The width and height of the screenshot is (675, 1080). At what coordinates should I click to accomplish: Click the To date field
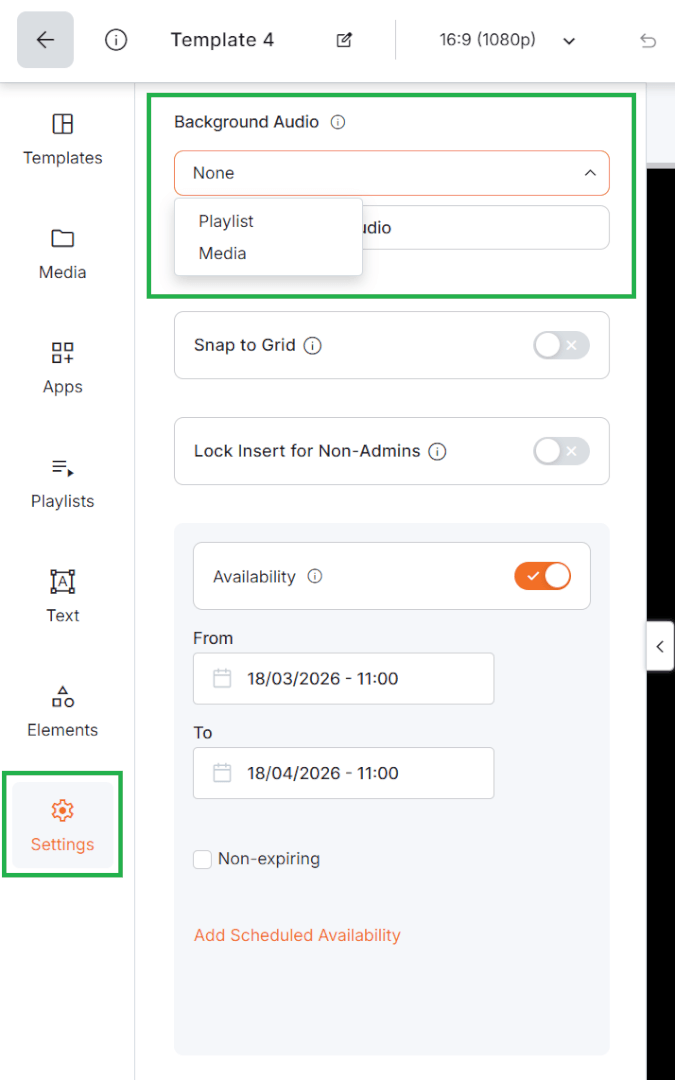point(343,773)
